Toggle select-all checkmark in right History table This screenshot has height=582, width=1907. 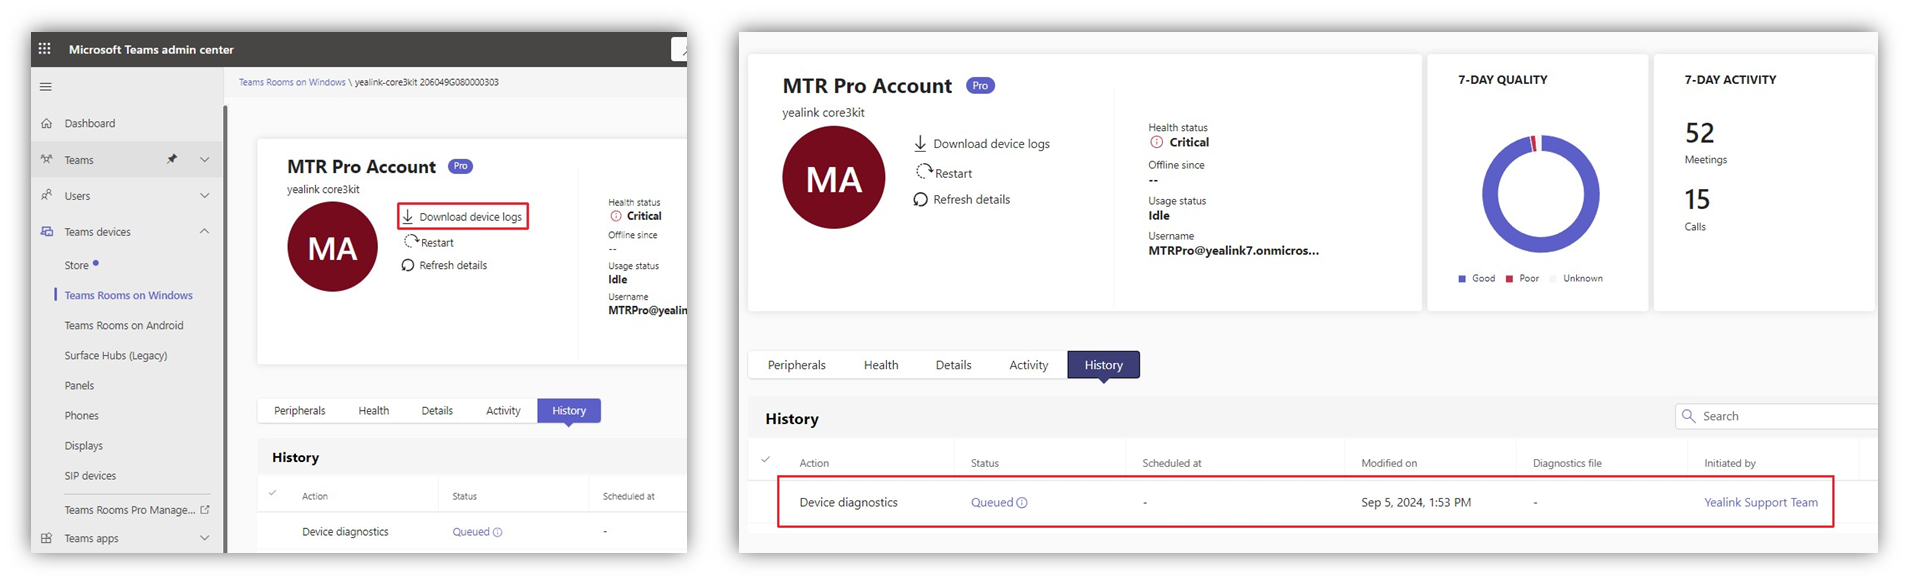tap(766, 460)
